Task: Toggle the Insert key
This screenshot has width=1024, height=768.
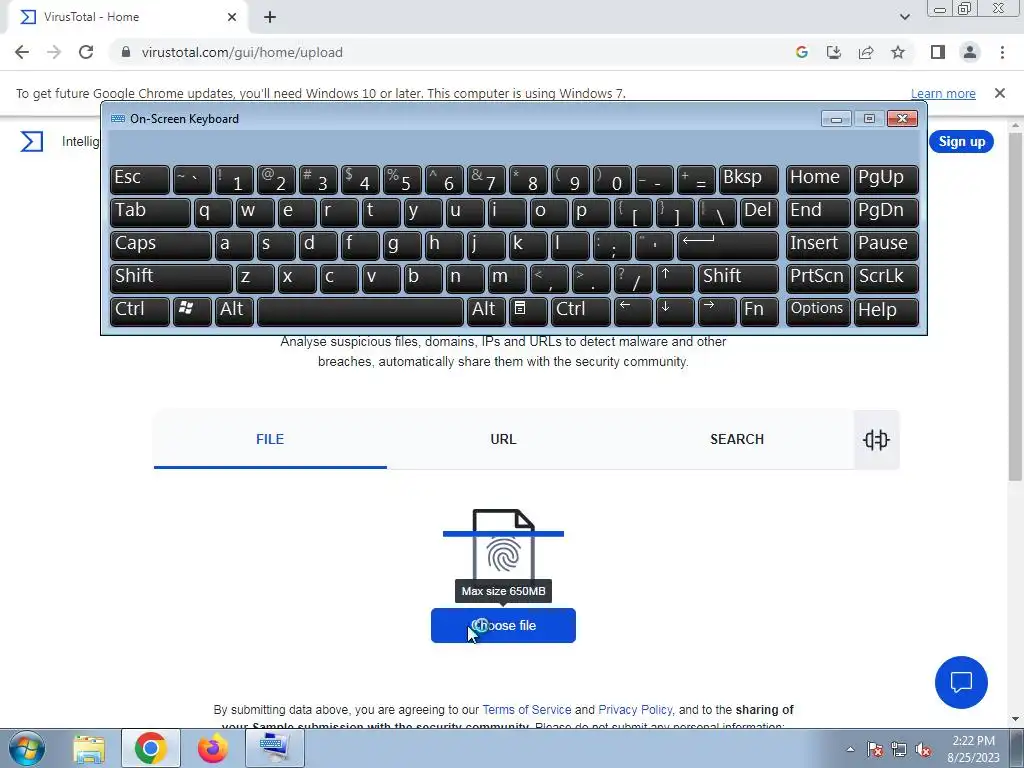Action: click(x=818, y=246)
